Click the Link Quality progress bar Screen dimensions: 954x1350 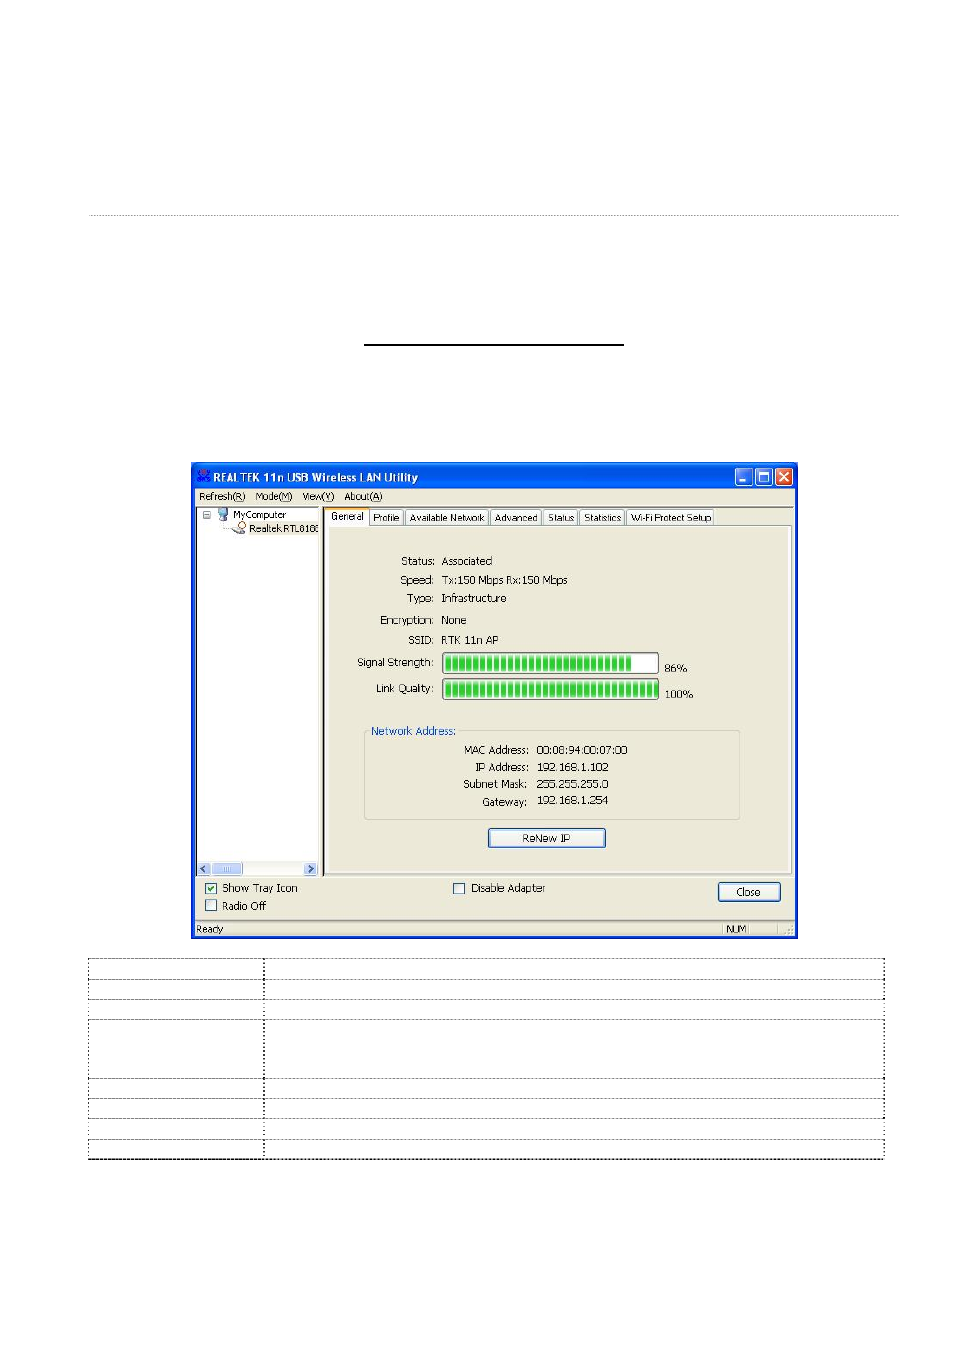click(x=550, y=689)
